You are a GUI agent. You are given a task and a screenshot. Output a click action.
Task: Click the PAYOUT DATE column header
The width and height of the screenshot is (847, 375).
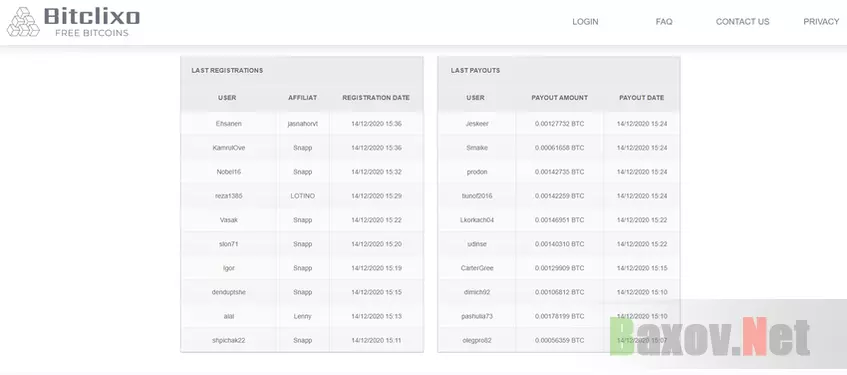coord(642,98)
